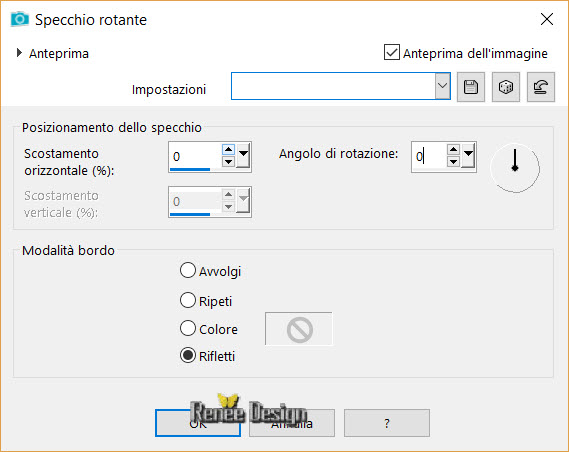
Task: Decrease horizontal offset with the down arrow
Action: tap(228, 161)
